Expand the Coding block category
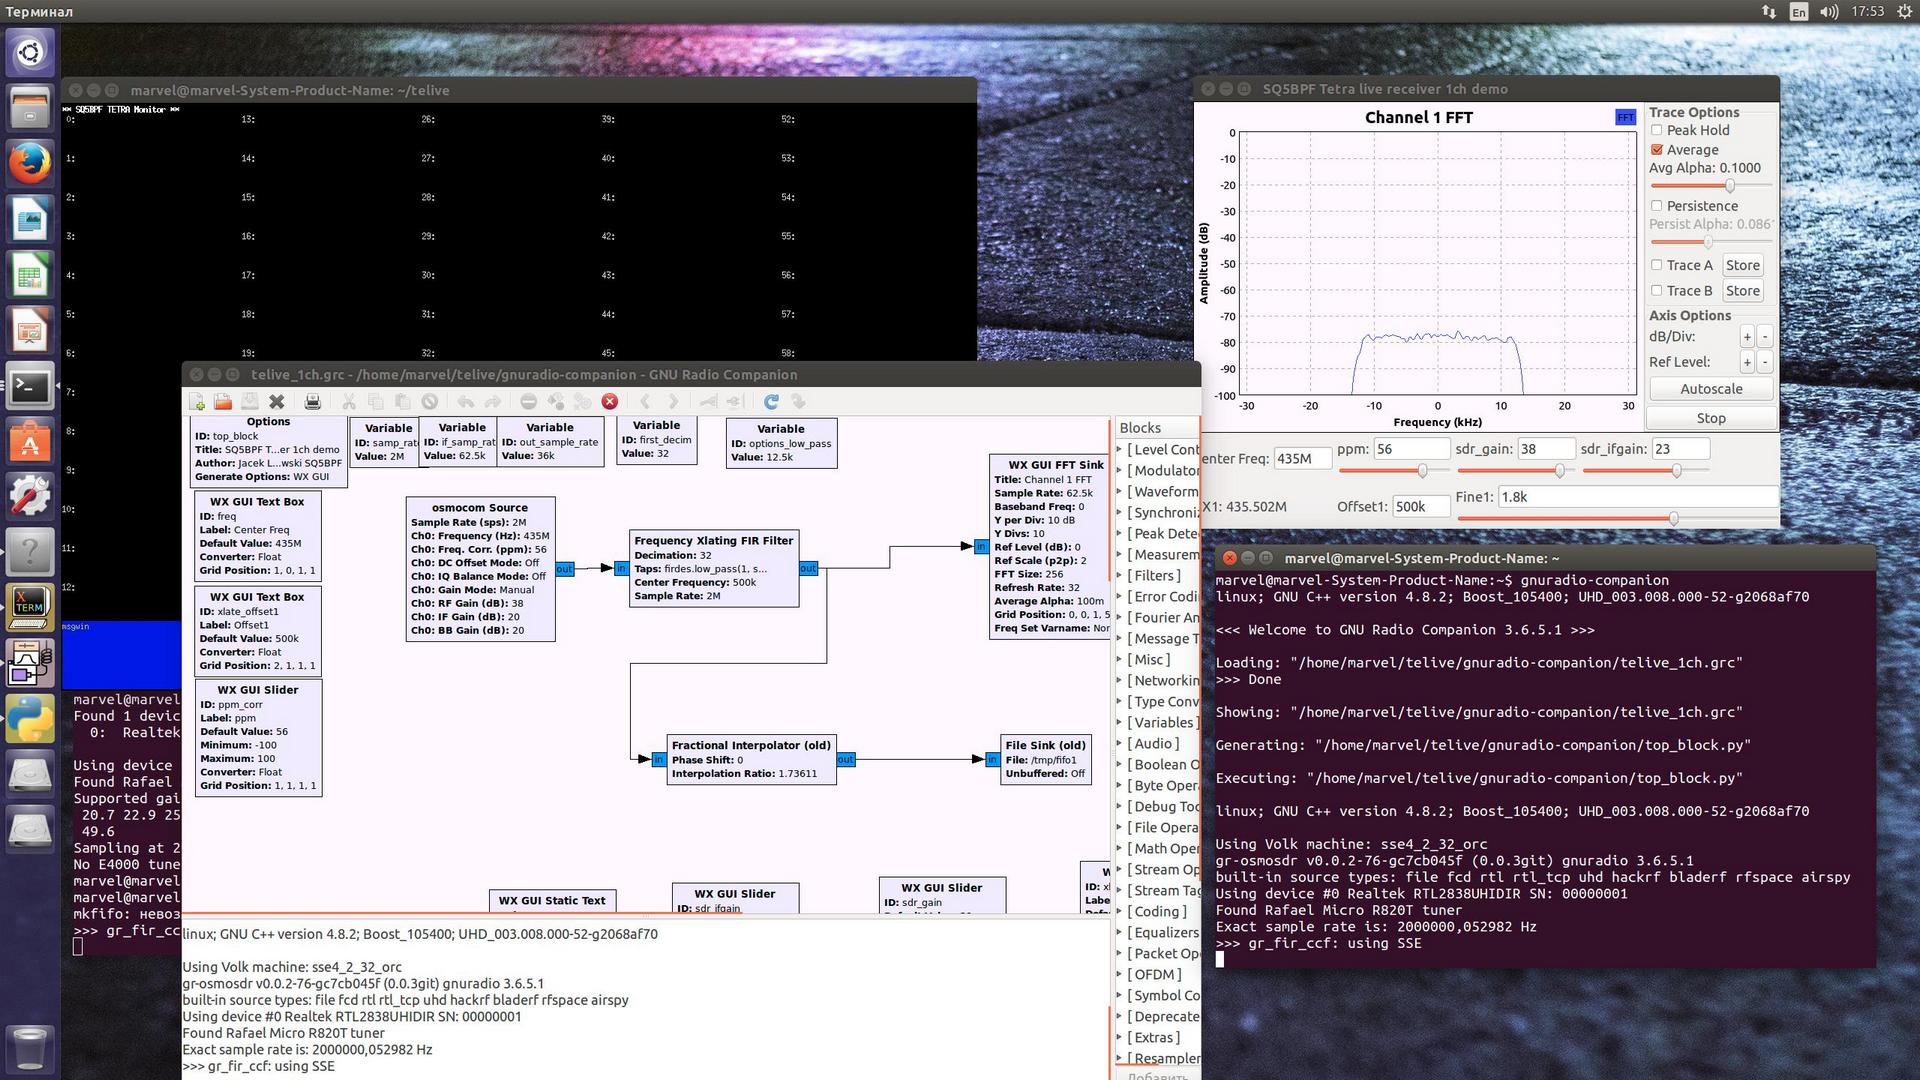Viewport: 1920px width, 1080px height. [x=1120, y=912]
